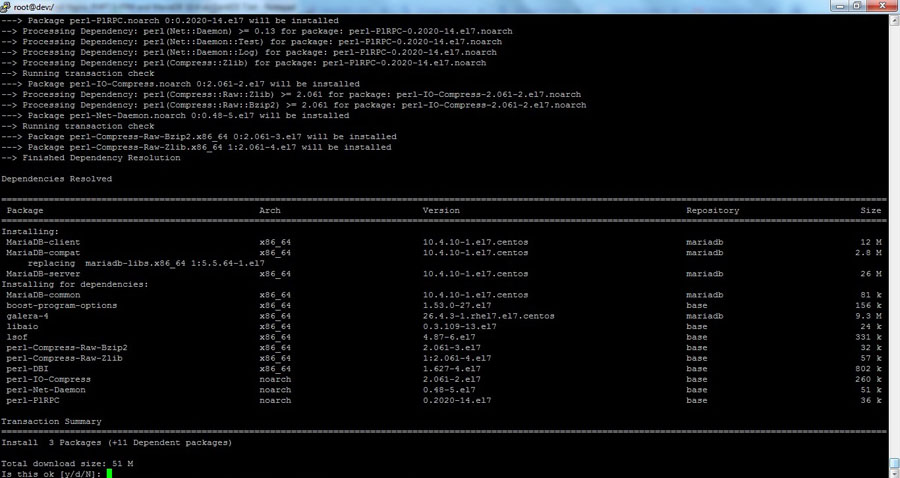900x478 pixels.
Task: Click 'Package perl-IO-Compress.noarch' will be installed line
Action: 180,84
